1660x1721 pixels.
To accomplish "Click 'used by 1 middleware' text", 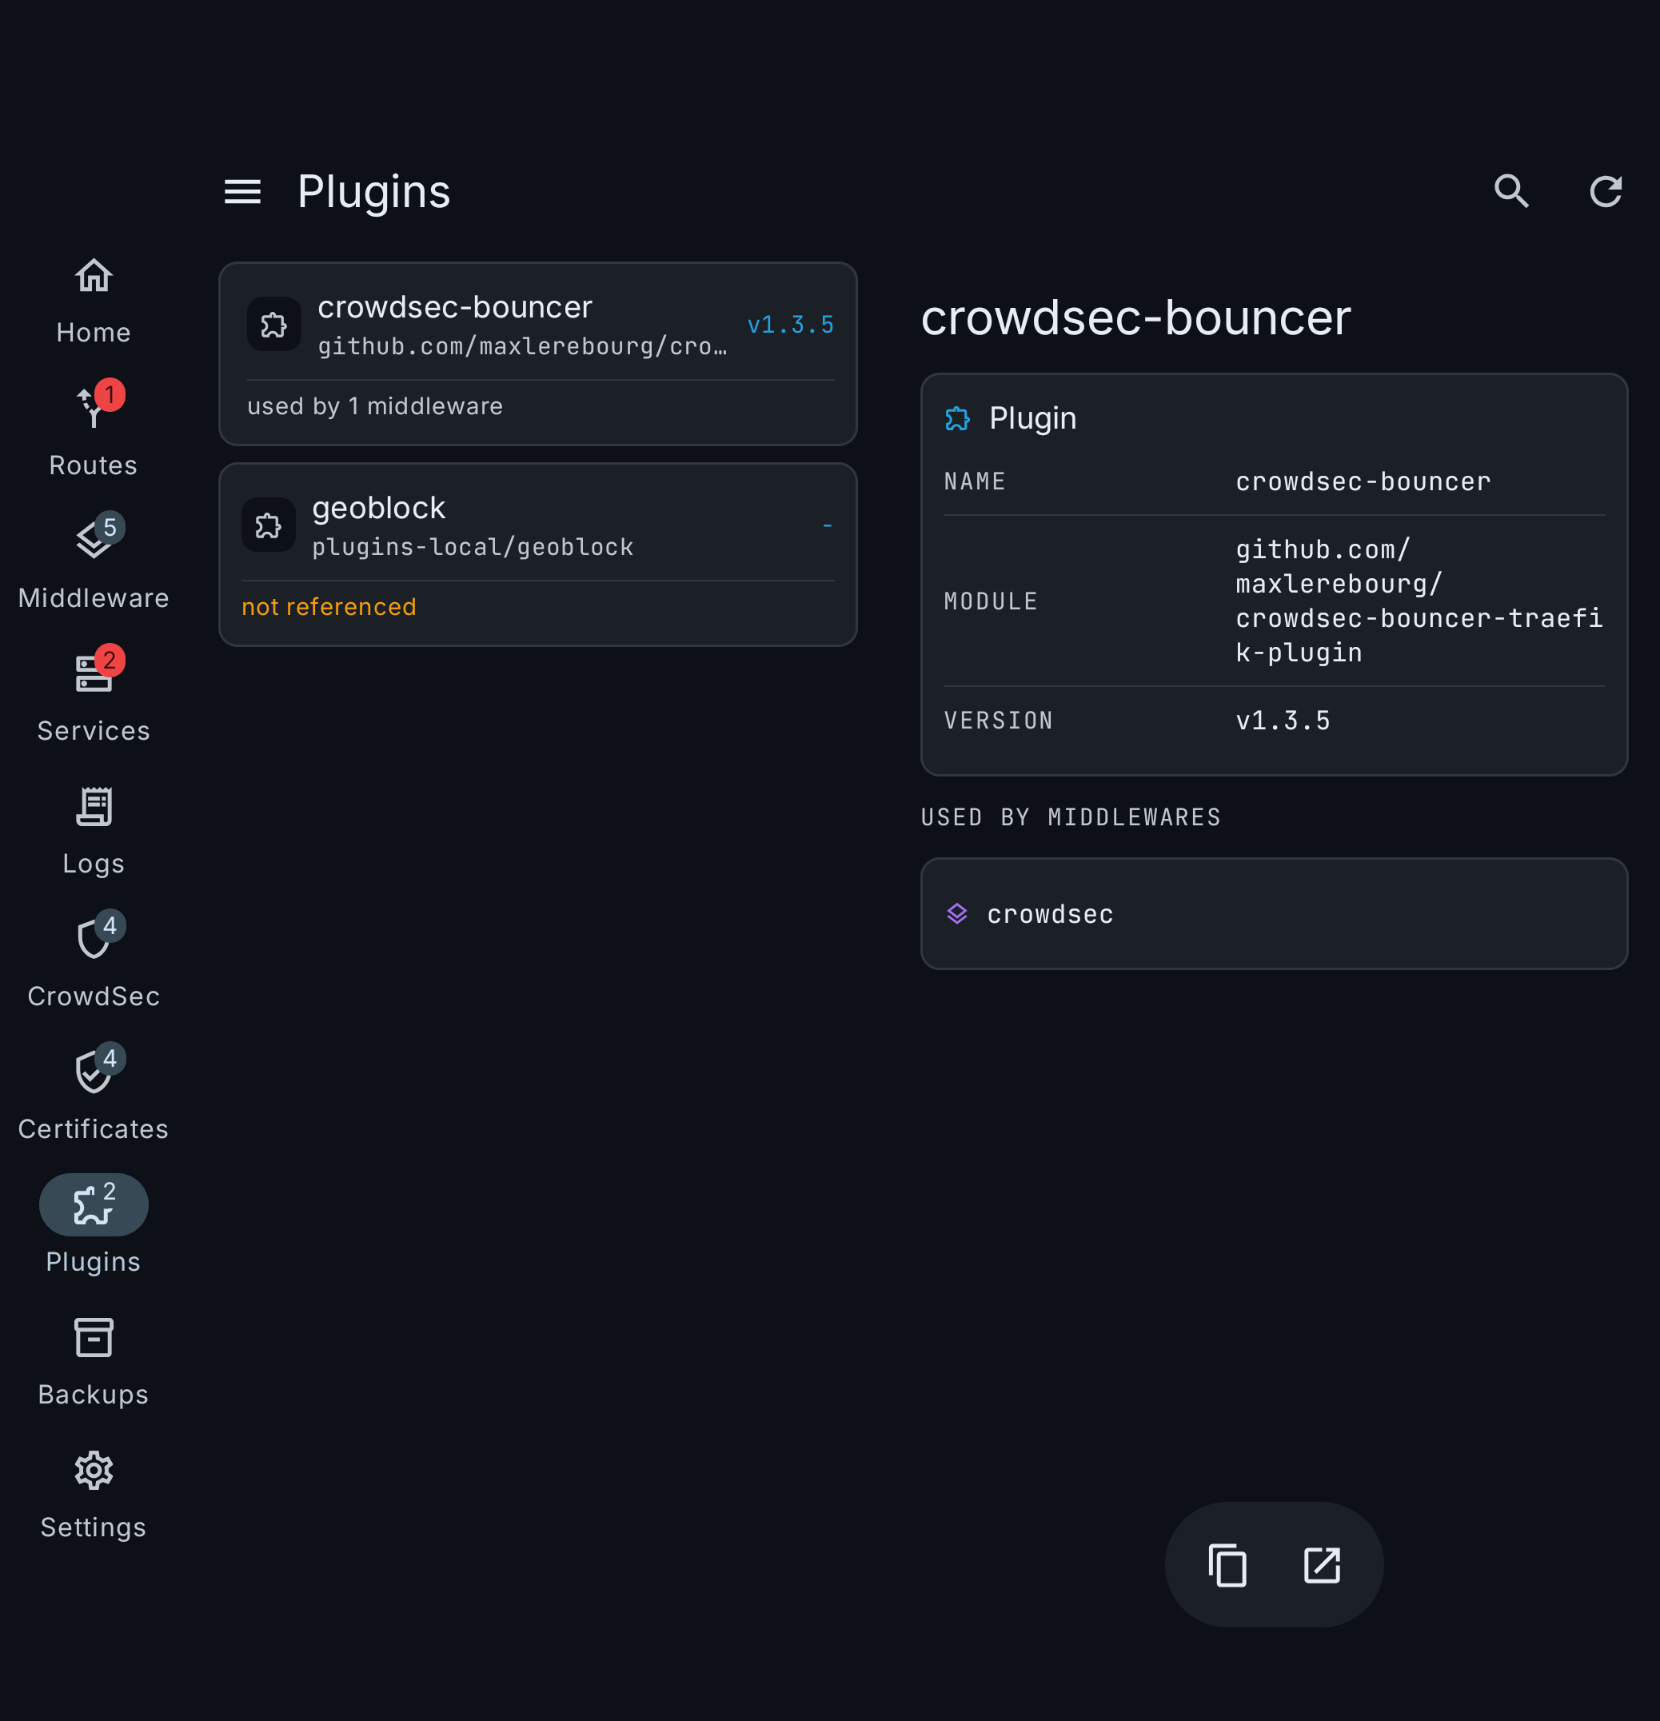I will [x=375, y=406].
